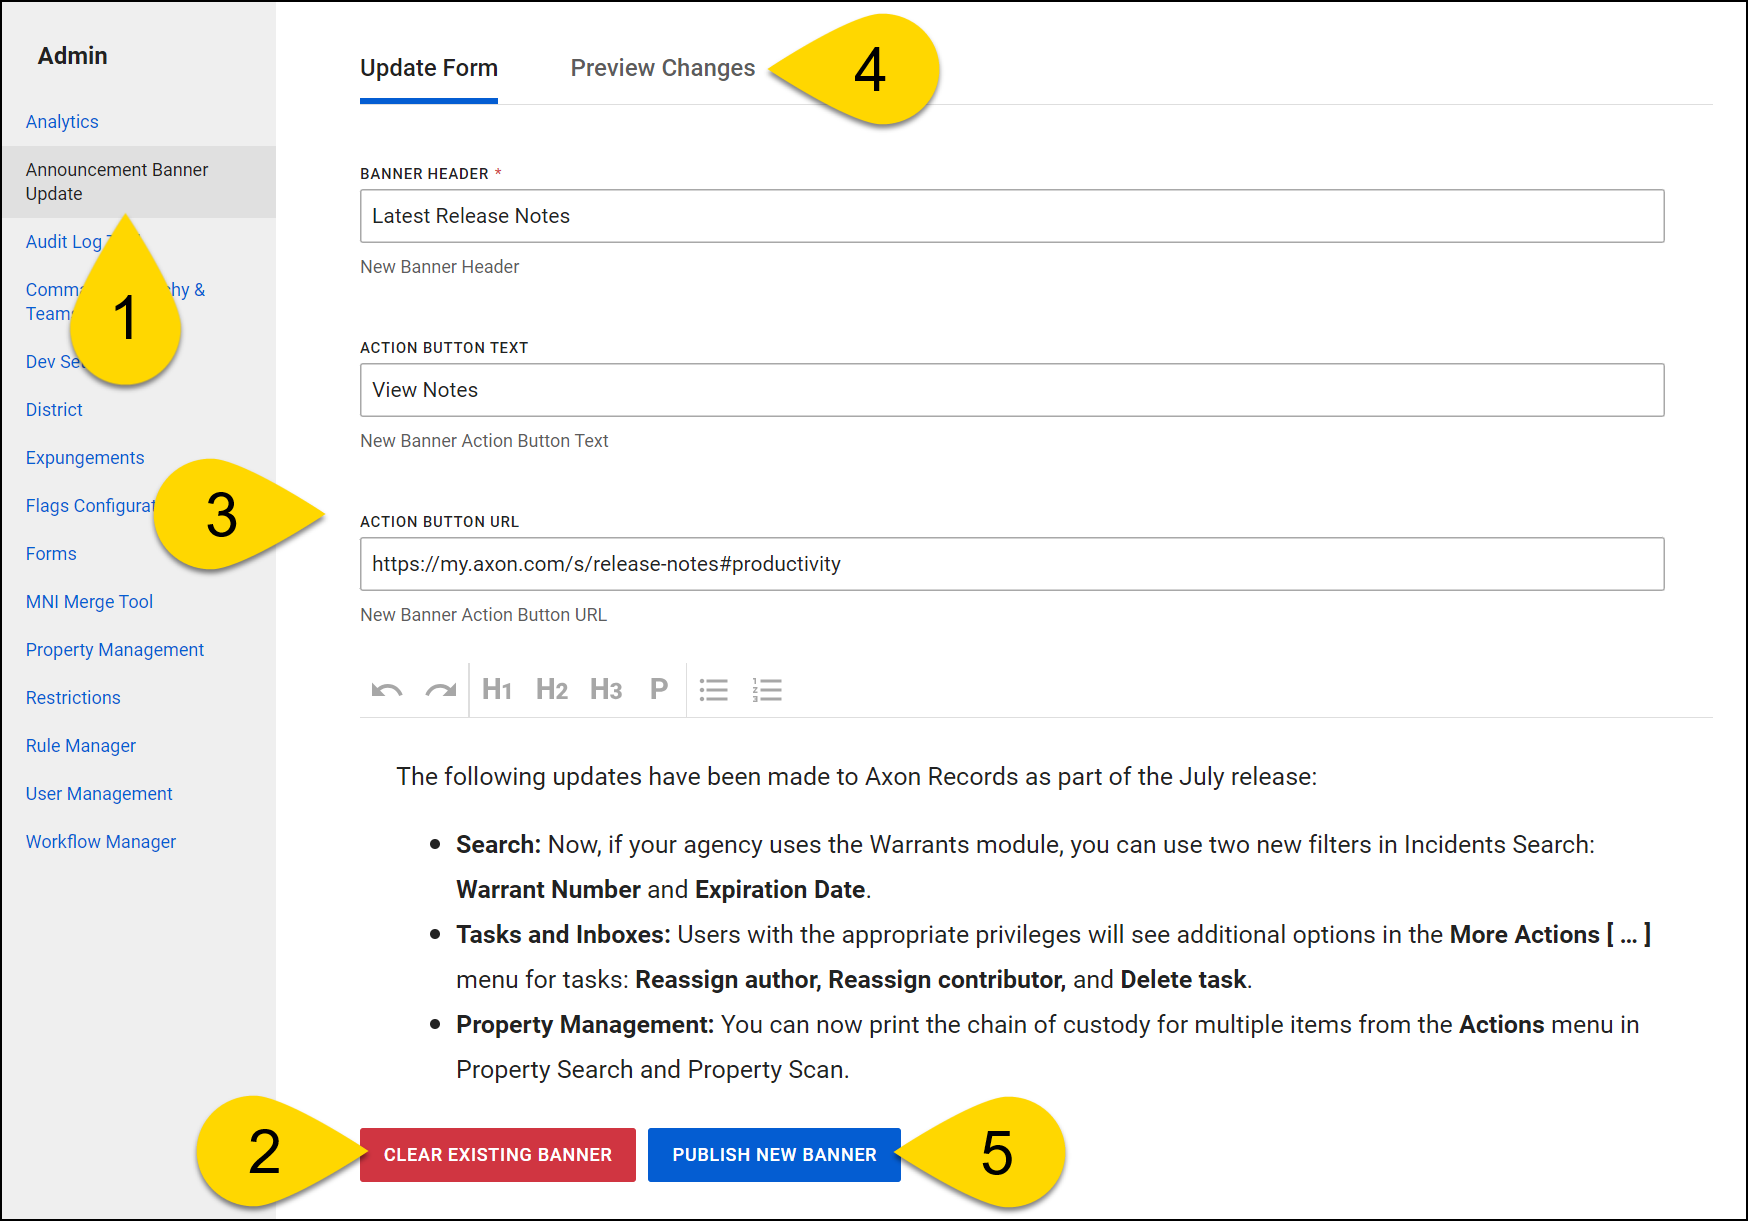Select the Update Form tab
This screenshot has width=1748, height=1221.
click(428, 68)
